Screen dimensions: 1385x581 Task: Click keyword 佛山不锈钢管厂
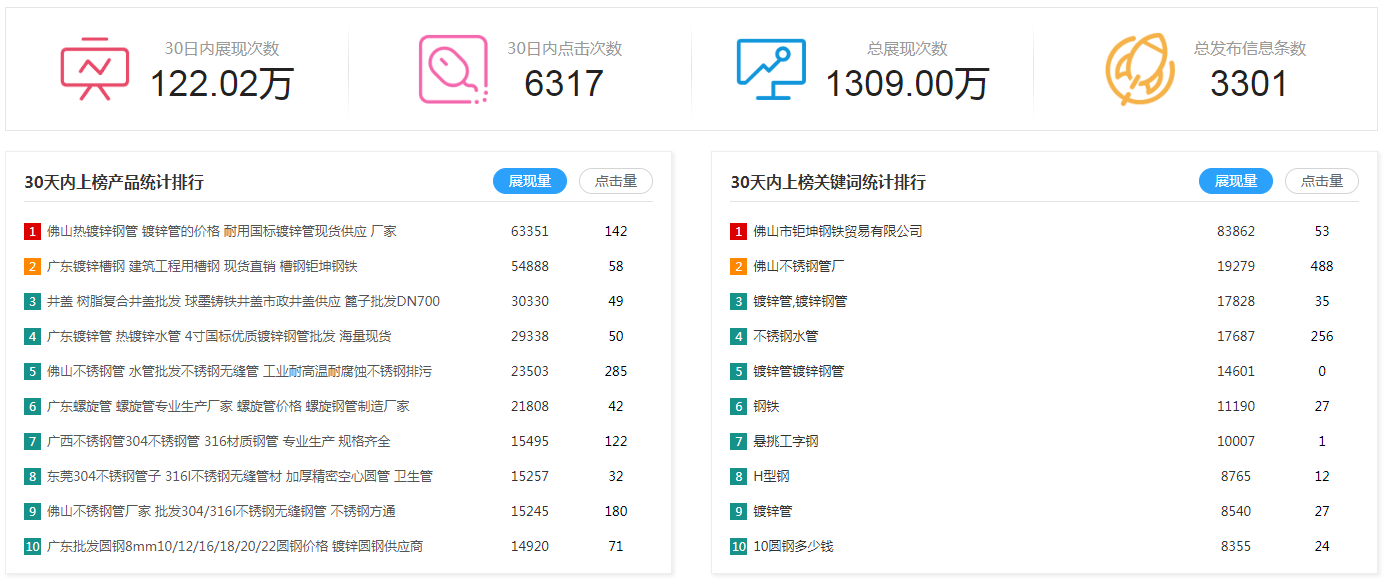point(799,266)
